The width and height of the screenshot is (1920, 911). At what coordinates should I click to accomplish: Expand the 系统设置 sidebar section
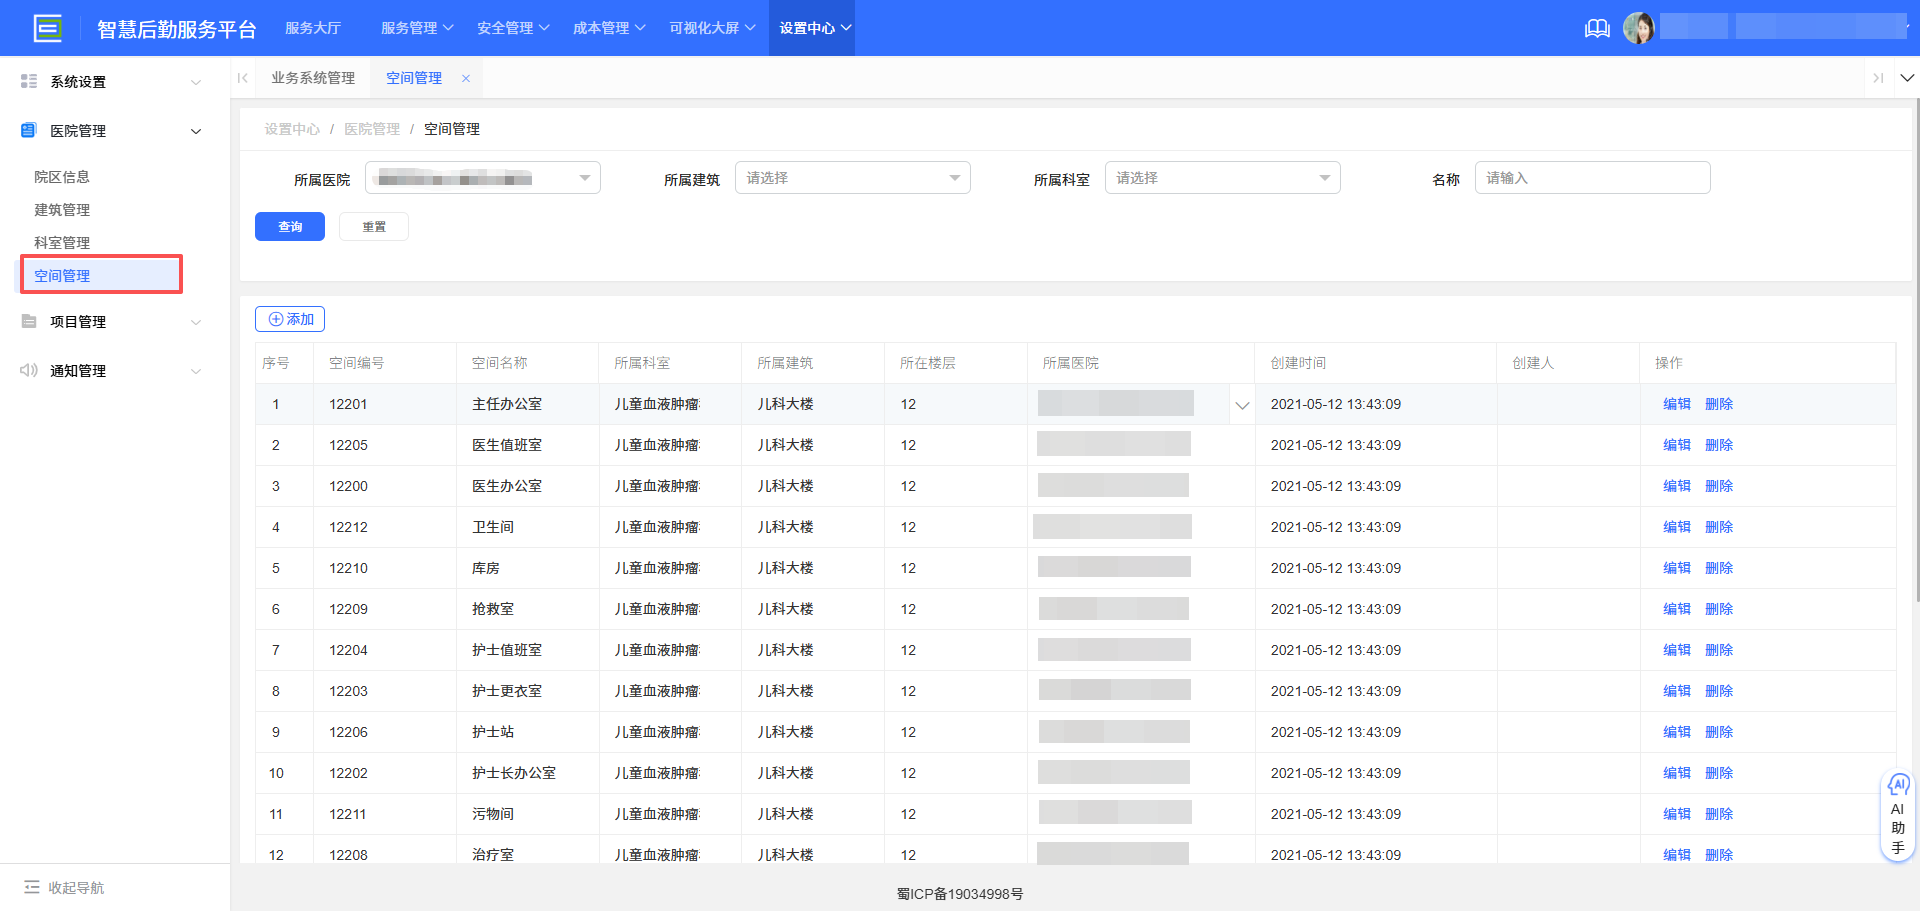click(x=110, y=82)
